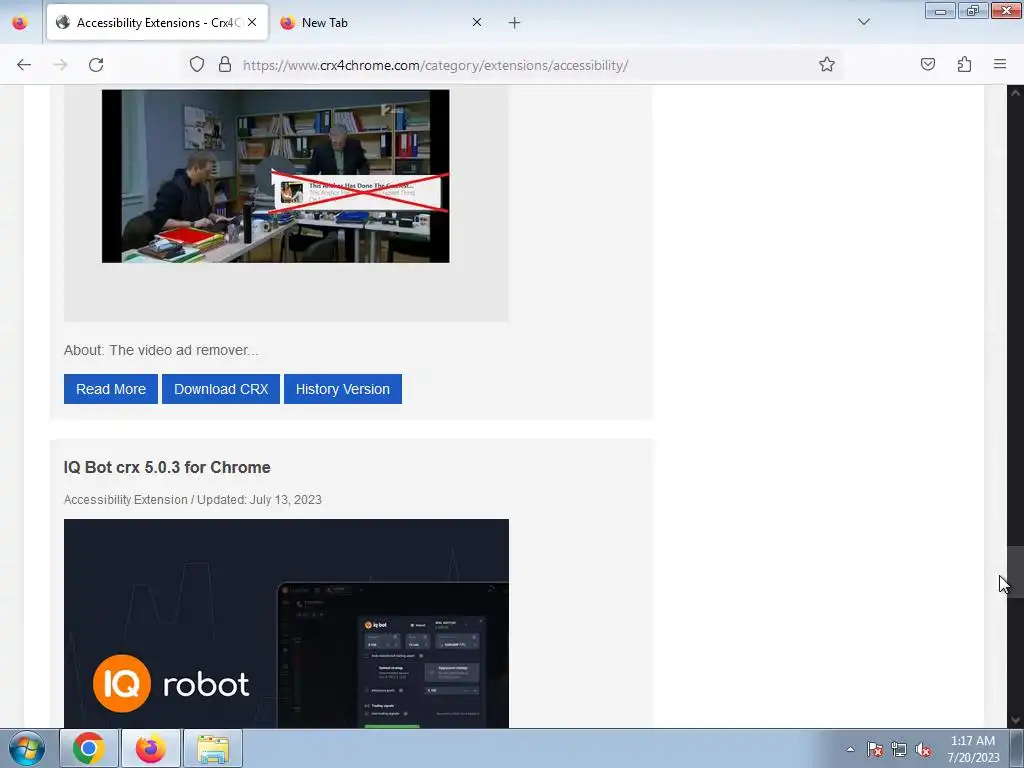Open Firefox application hamburger menu
Viewport: 1024px width, 768px height.
click(1000, 65)
